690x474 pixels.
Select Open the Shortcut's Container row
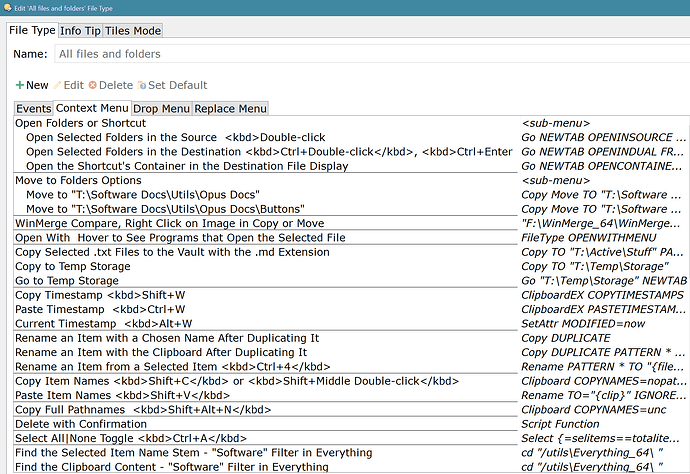point(352,166)
